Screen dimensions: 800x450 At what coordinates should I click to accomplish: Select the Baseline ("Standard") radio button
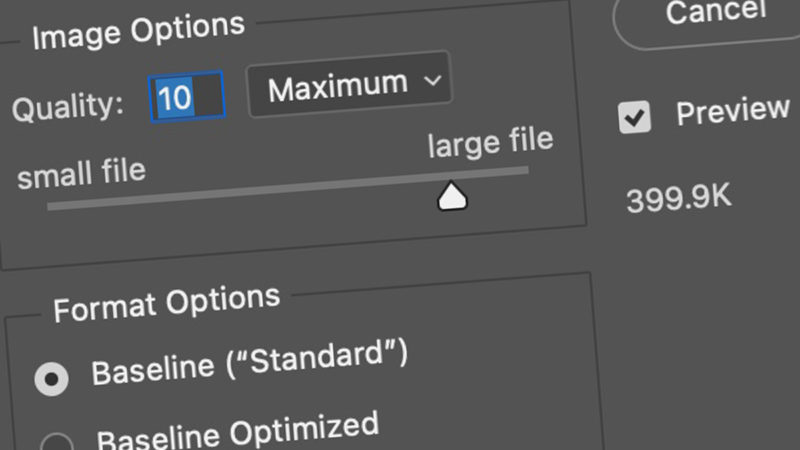click(52, 379)
